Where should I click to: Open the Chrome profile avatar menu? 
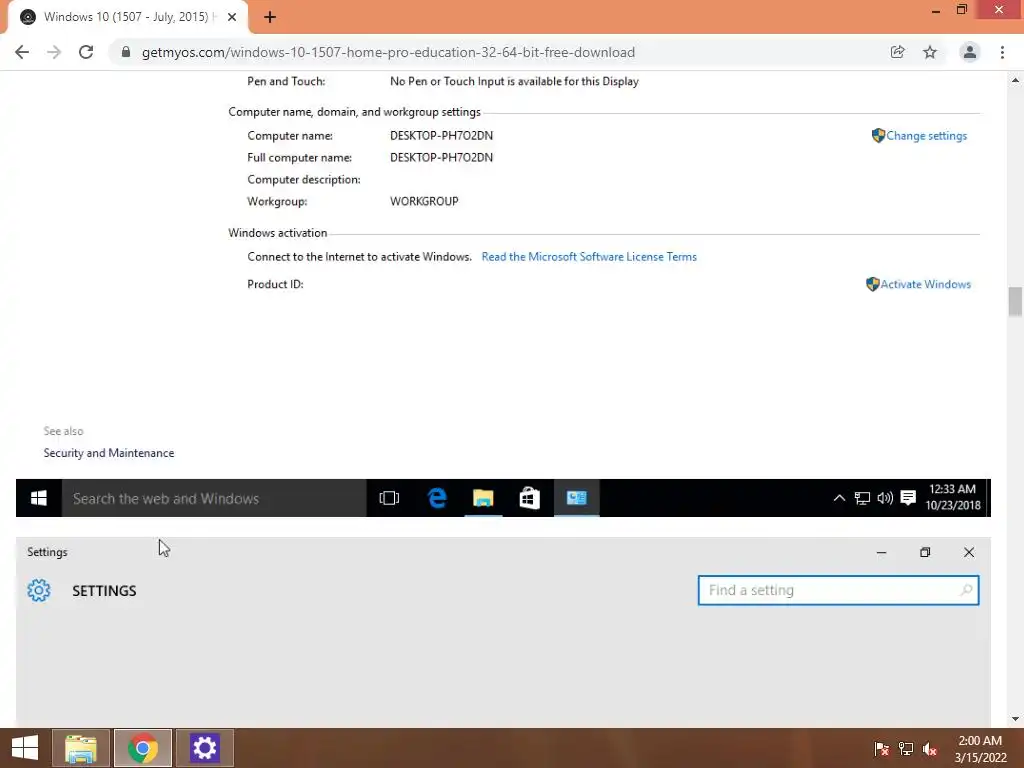970,52
